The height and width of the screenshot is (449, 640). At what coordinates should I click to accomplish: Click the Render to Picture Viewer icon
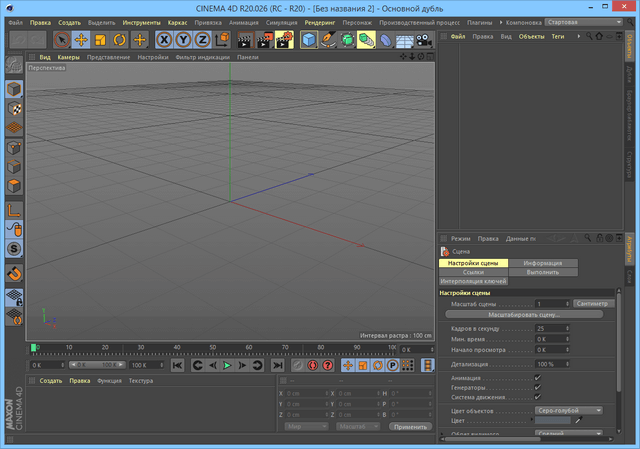pos(264,40)
